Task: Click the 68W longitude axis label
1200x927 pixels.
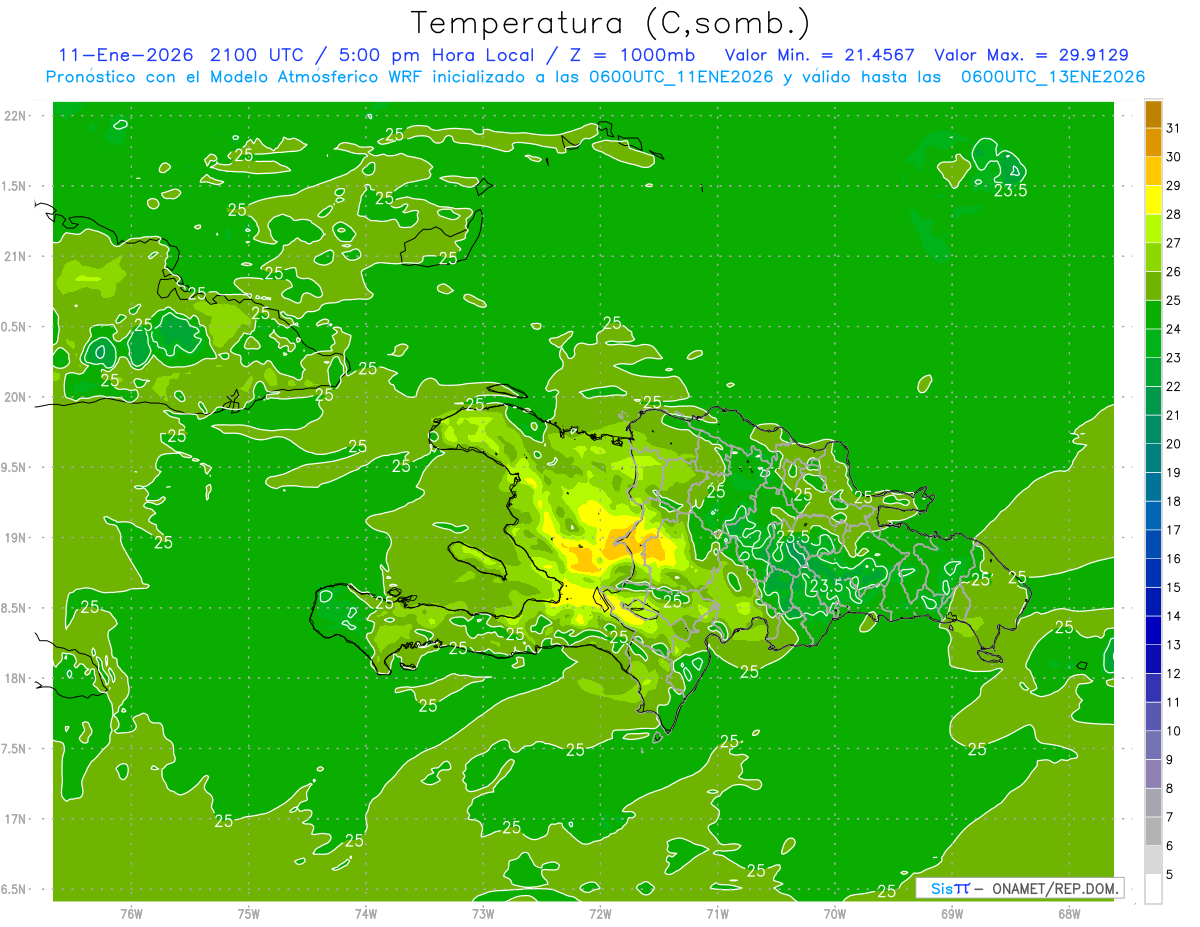Action: coord(1069,913)
